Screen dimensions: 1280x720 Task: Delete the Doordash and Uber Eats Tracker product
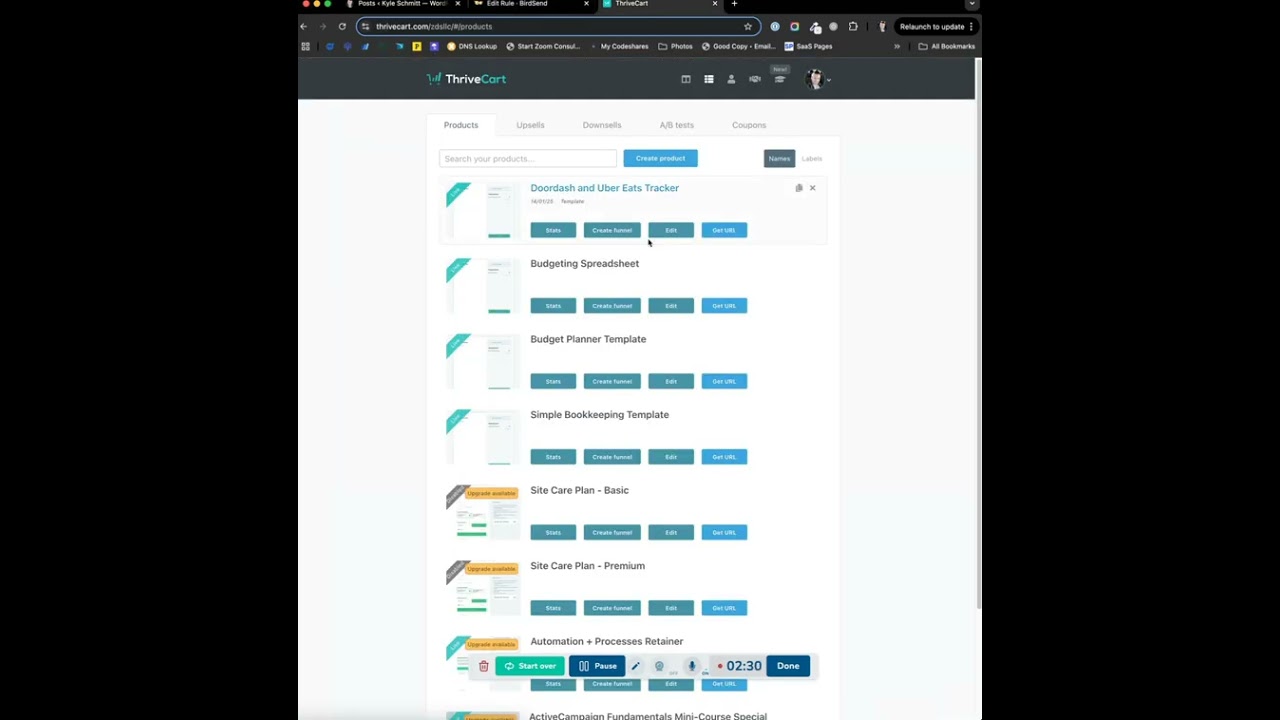tap(812, 188)
